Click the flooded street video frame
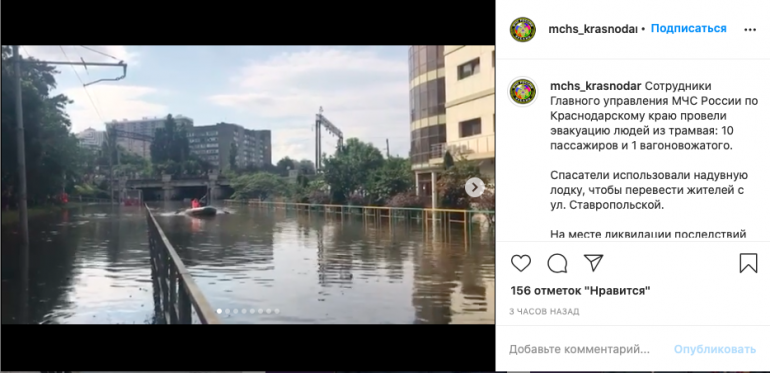The width and height of the screenshot is (770, 373). pos(248,185)
